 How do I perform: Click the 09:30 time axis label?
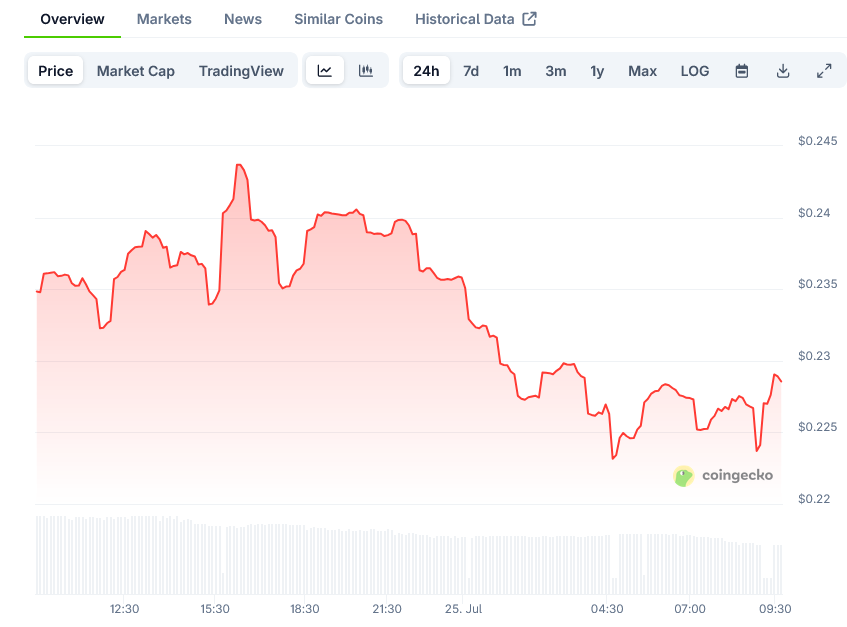tap(775, 609)
